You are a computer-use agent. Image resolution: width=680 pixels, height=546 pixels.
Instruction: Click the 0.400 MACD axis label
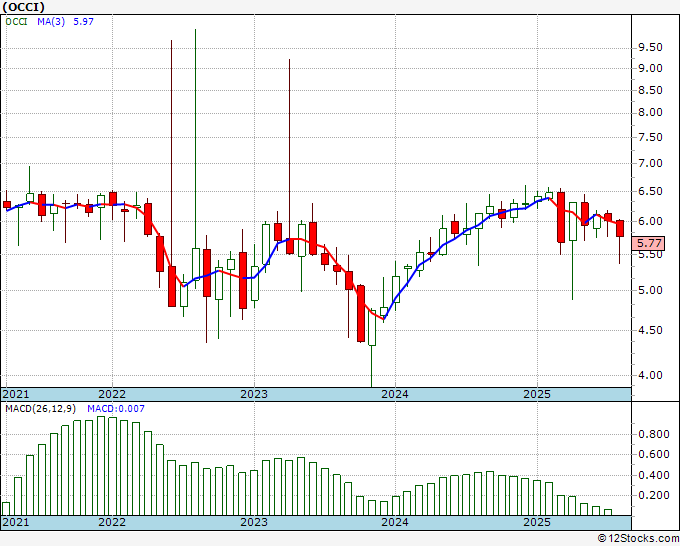[654, 475]
